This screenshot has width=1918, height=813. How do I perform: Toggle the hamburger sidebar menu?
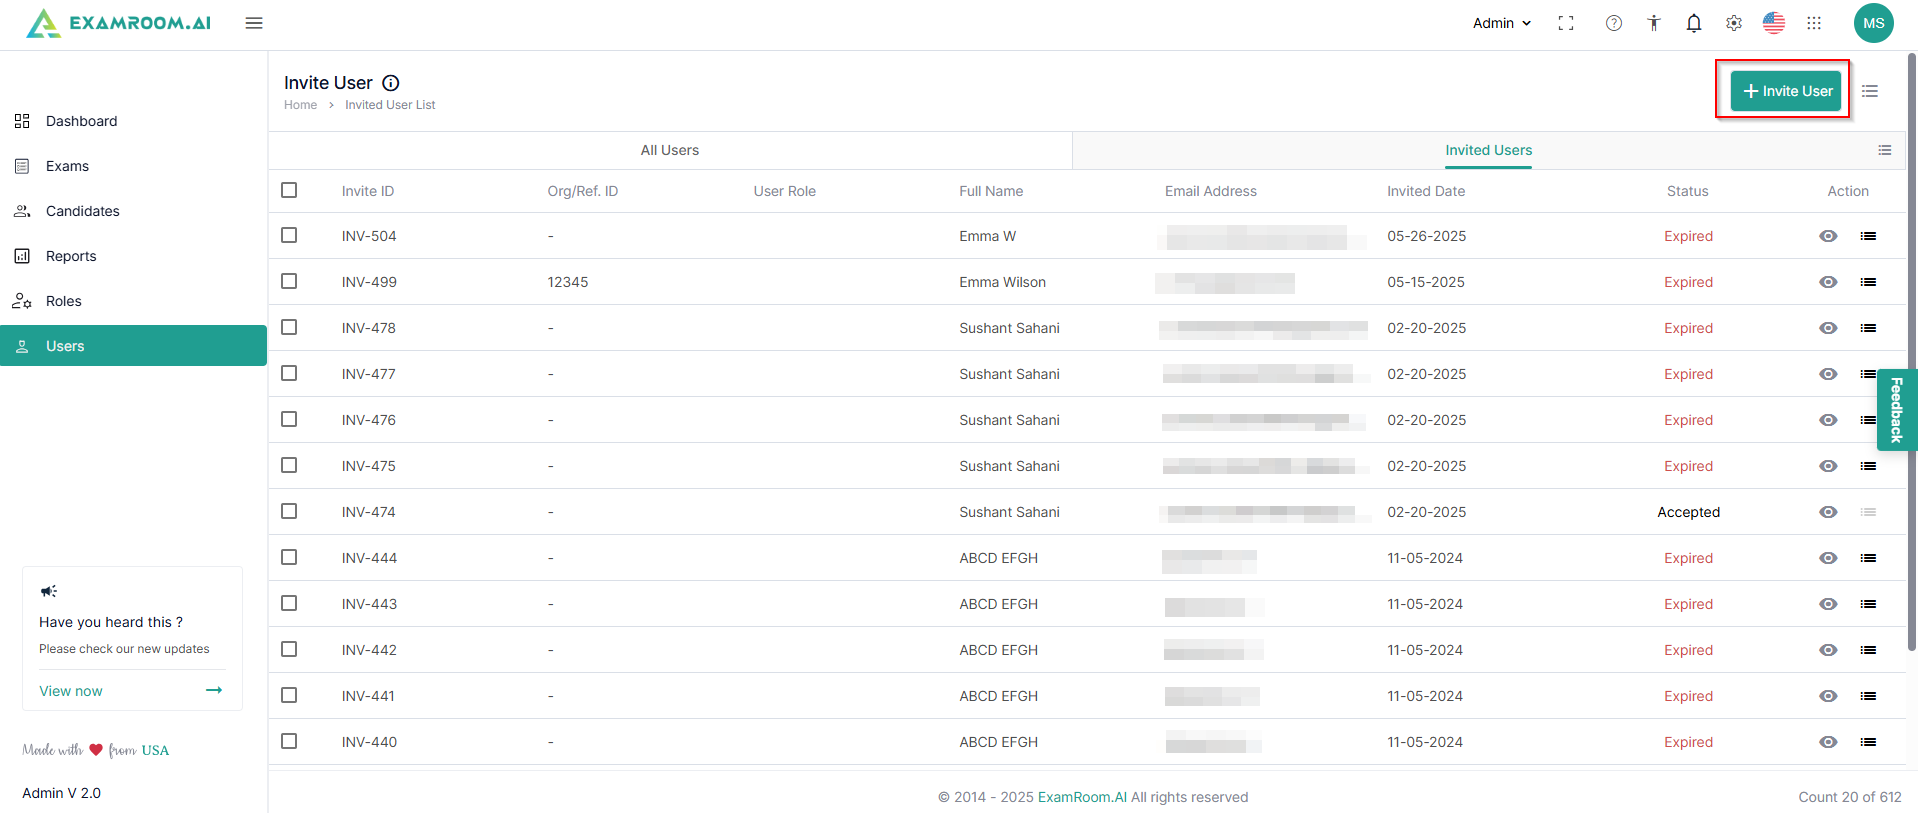coord(254,23)
